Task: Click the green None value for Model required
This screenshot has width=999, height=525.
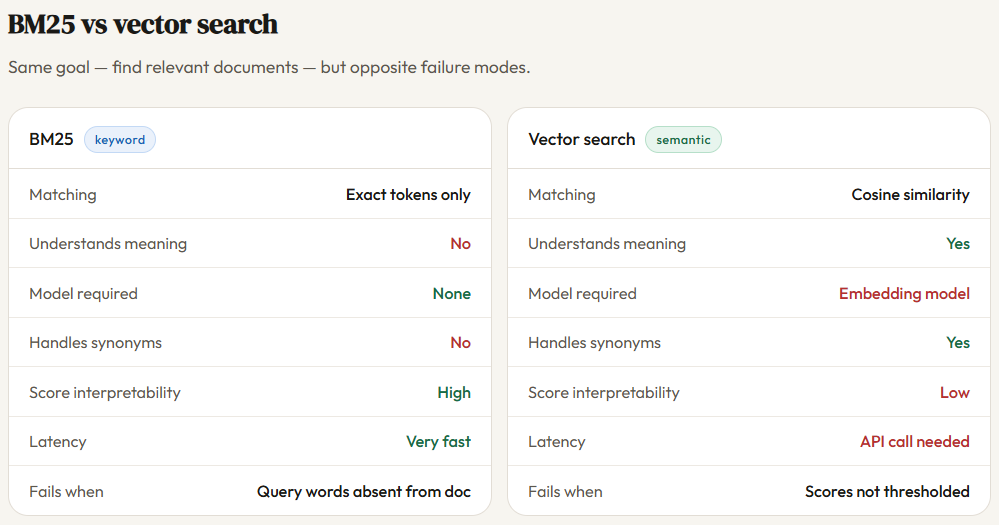Action: [x=451, y=294]
